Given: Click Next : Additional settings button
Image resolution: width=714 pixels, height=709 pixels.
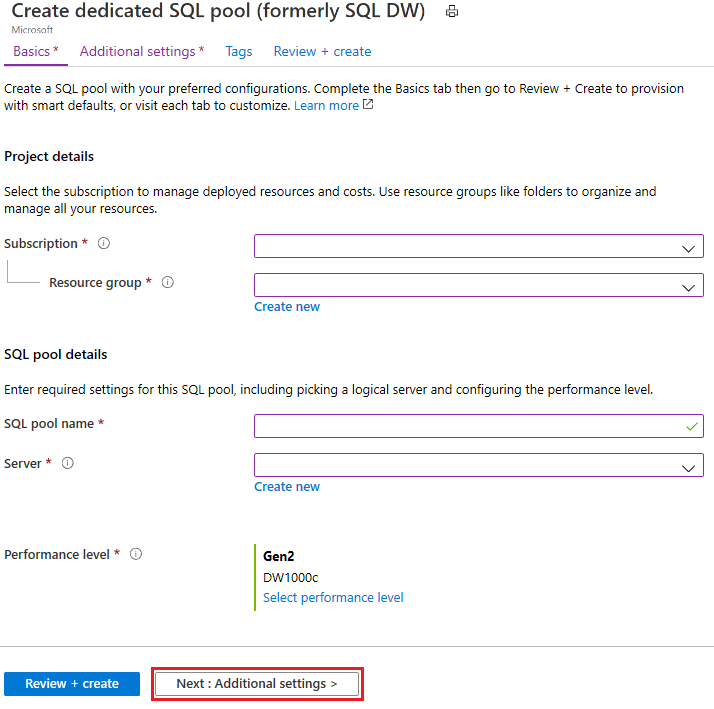Looking at the screenshot, I should click(x=257, y=684).
